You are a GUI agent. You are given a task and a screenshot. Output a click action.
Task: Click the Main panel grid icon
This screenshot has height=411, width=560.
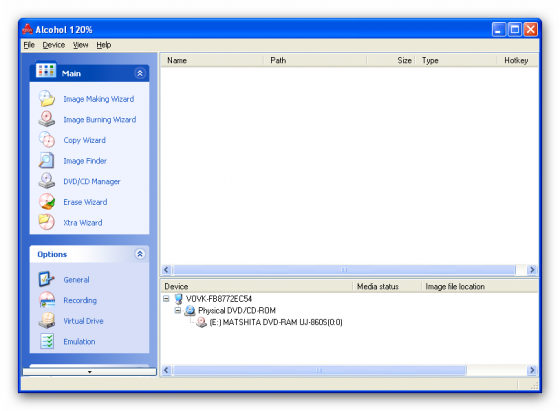(46, 70)
